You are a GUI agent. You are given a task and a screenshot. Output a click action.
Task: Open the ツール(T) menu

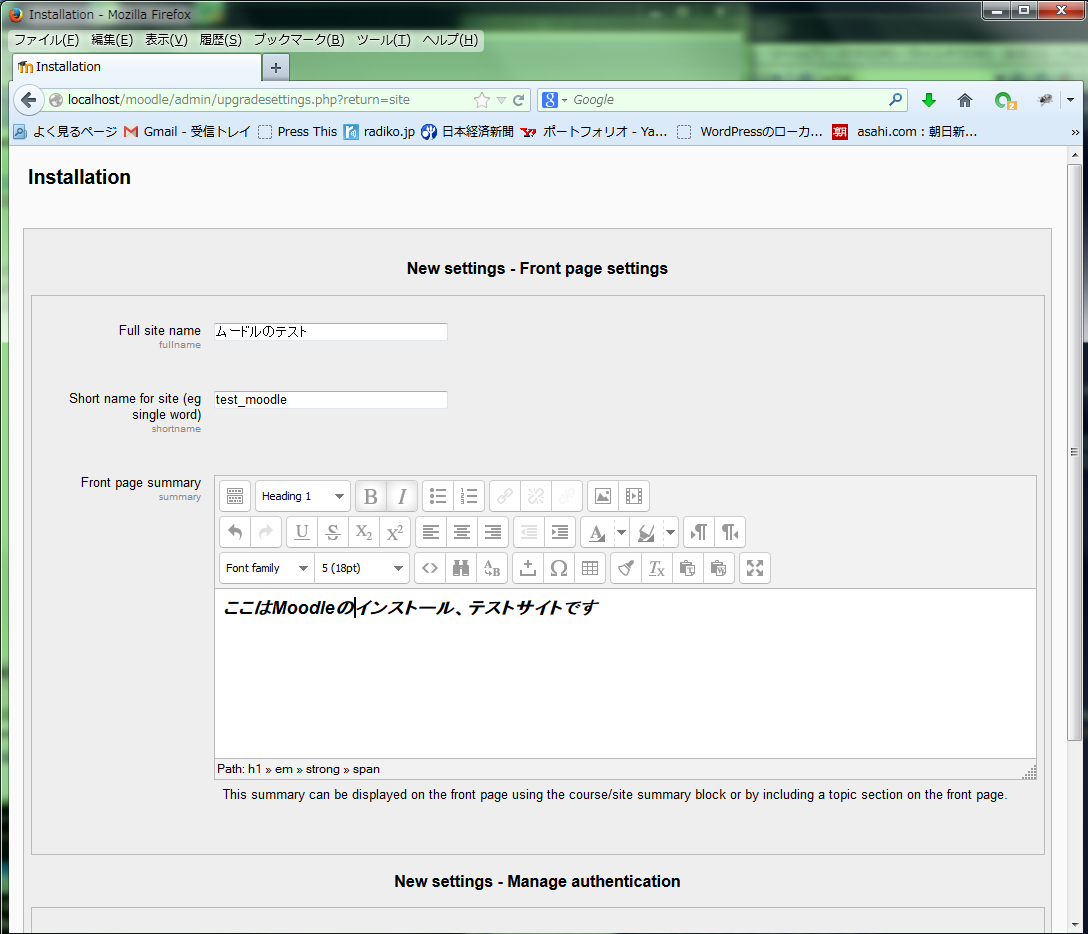click(x=384, y=40)
